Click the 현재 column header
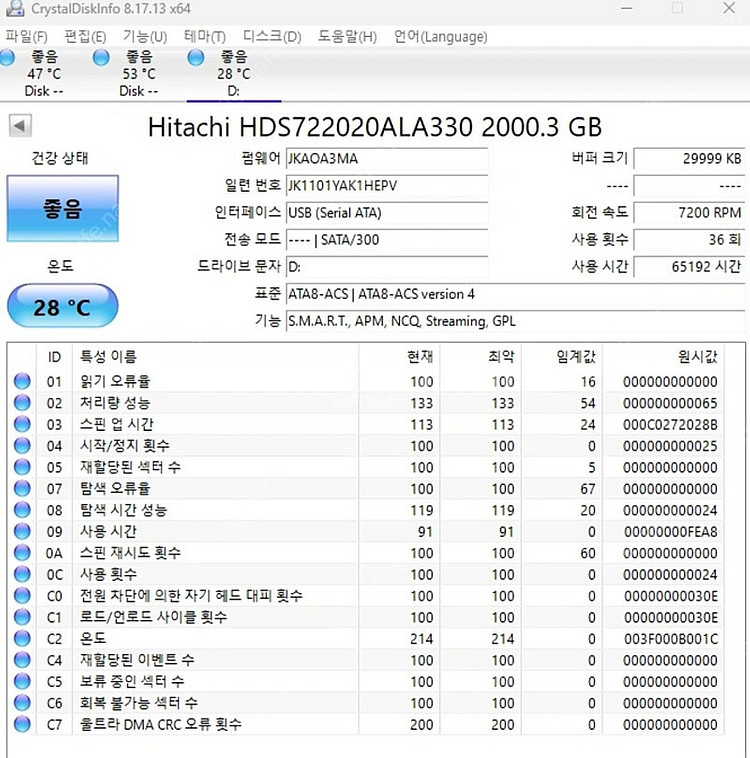Image resolution: width=750 pixels, height=758 pixels. tap(399, 357)
